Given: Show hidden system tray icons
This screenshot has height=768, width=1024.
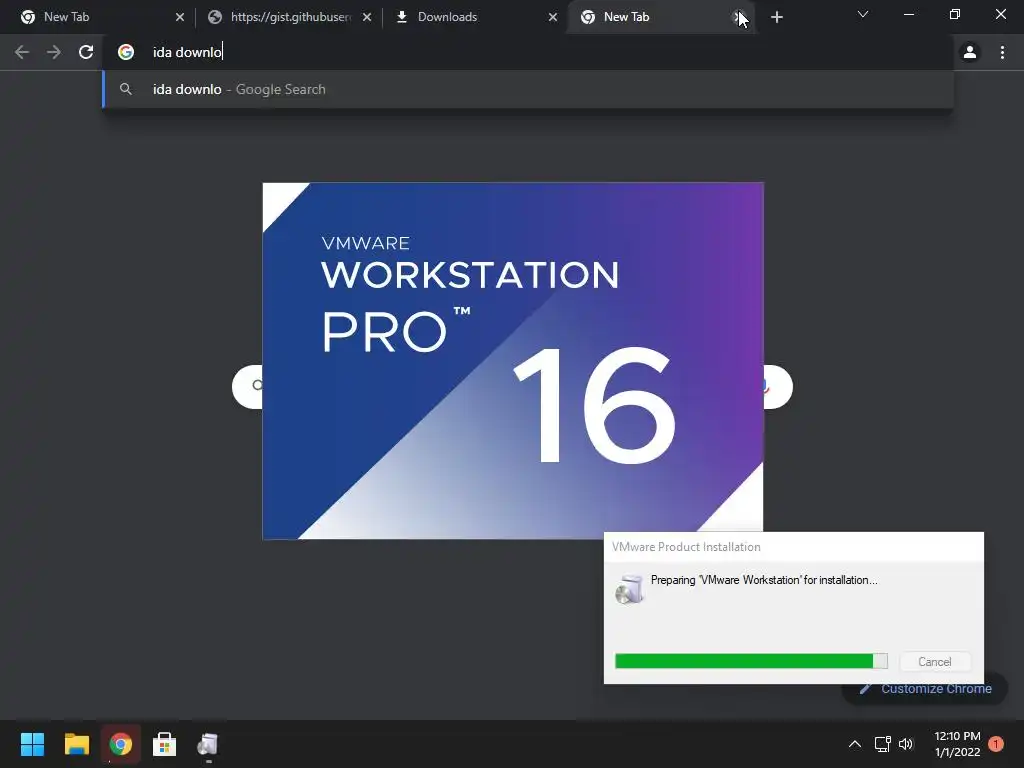Looking at the screenshot, I should (854, 744).
